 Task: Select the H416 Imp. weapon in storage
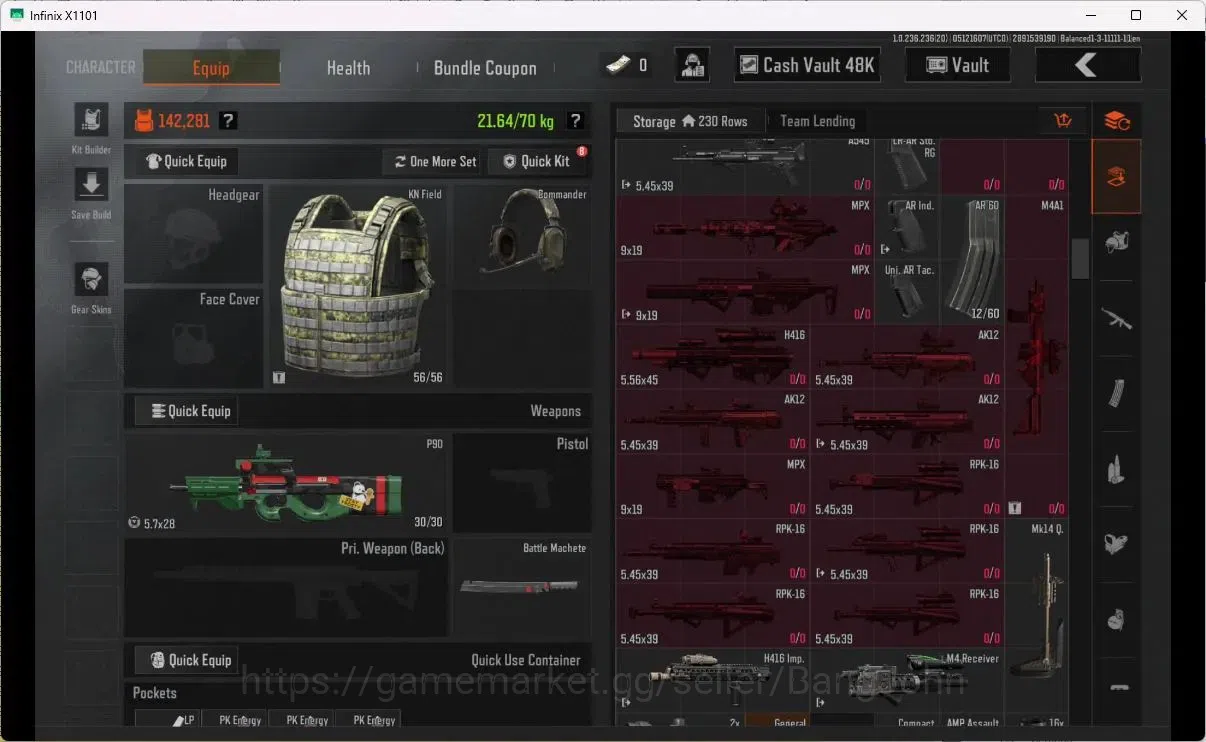[713, 680]
